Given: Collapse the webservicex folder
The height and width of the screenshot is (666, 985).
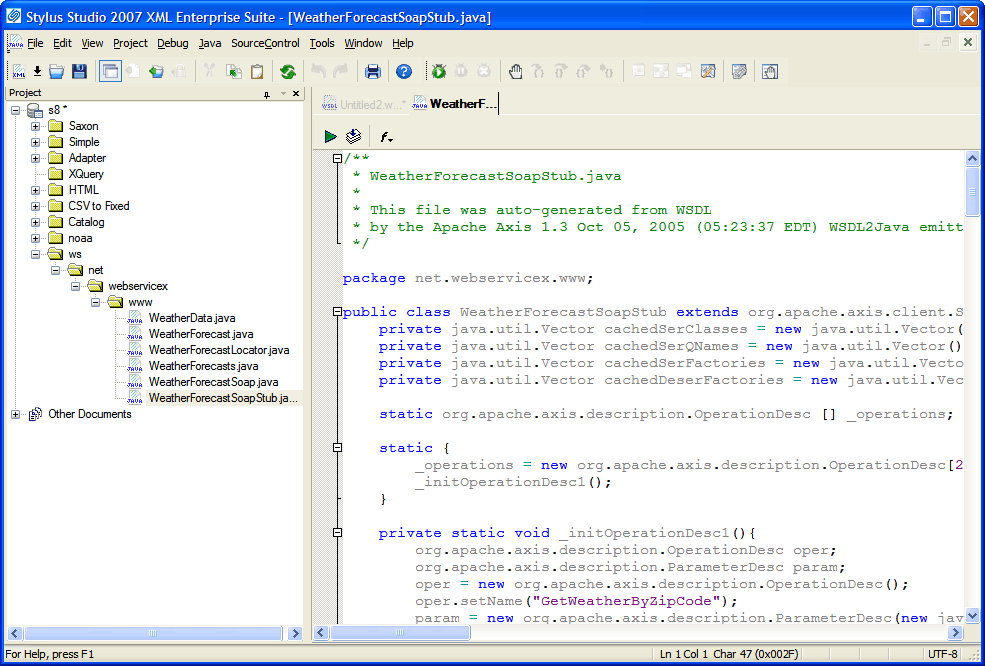Looking at the screenshot, I should click(75, 286).
